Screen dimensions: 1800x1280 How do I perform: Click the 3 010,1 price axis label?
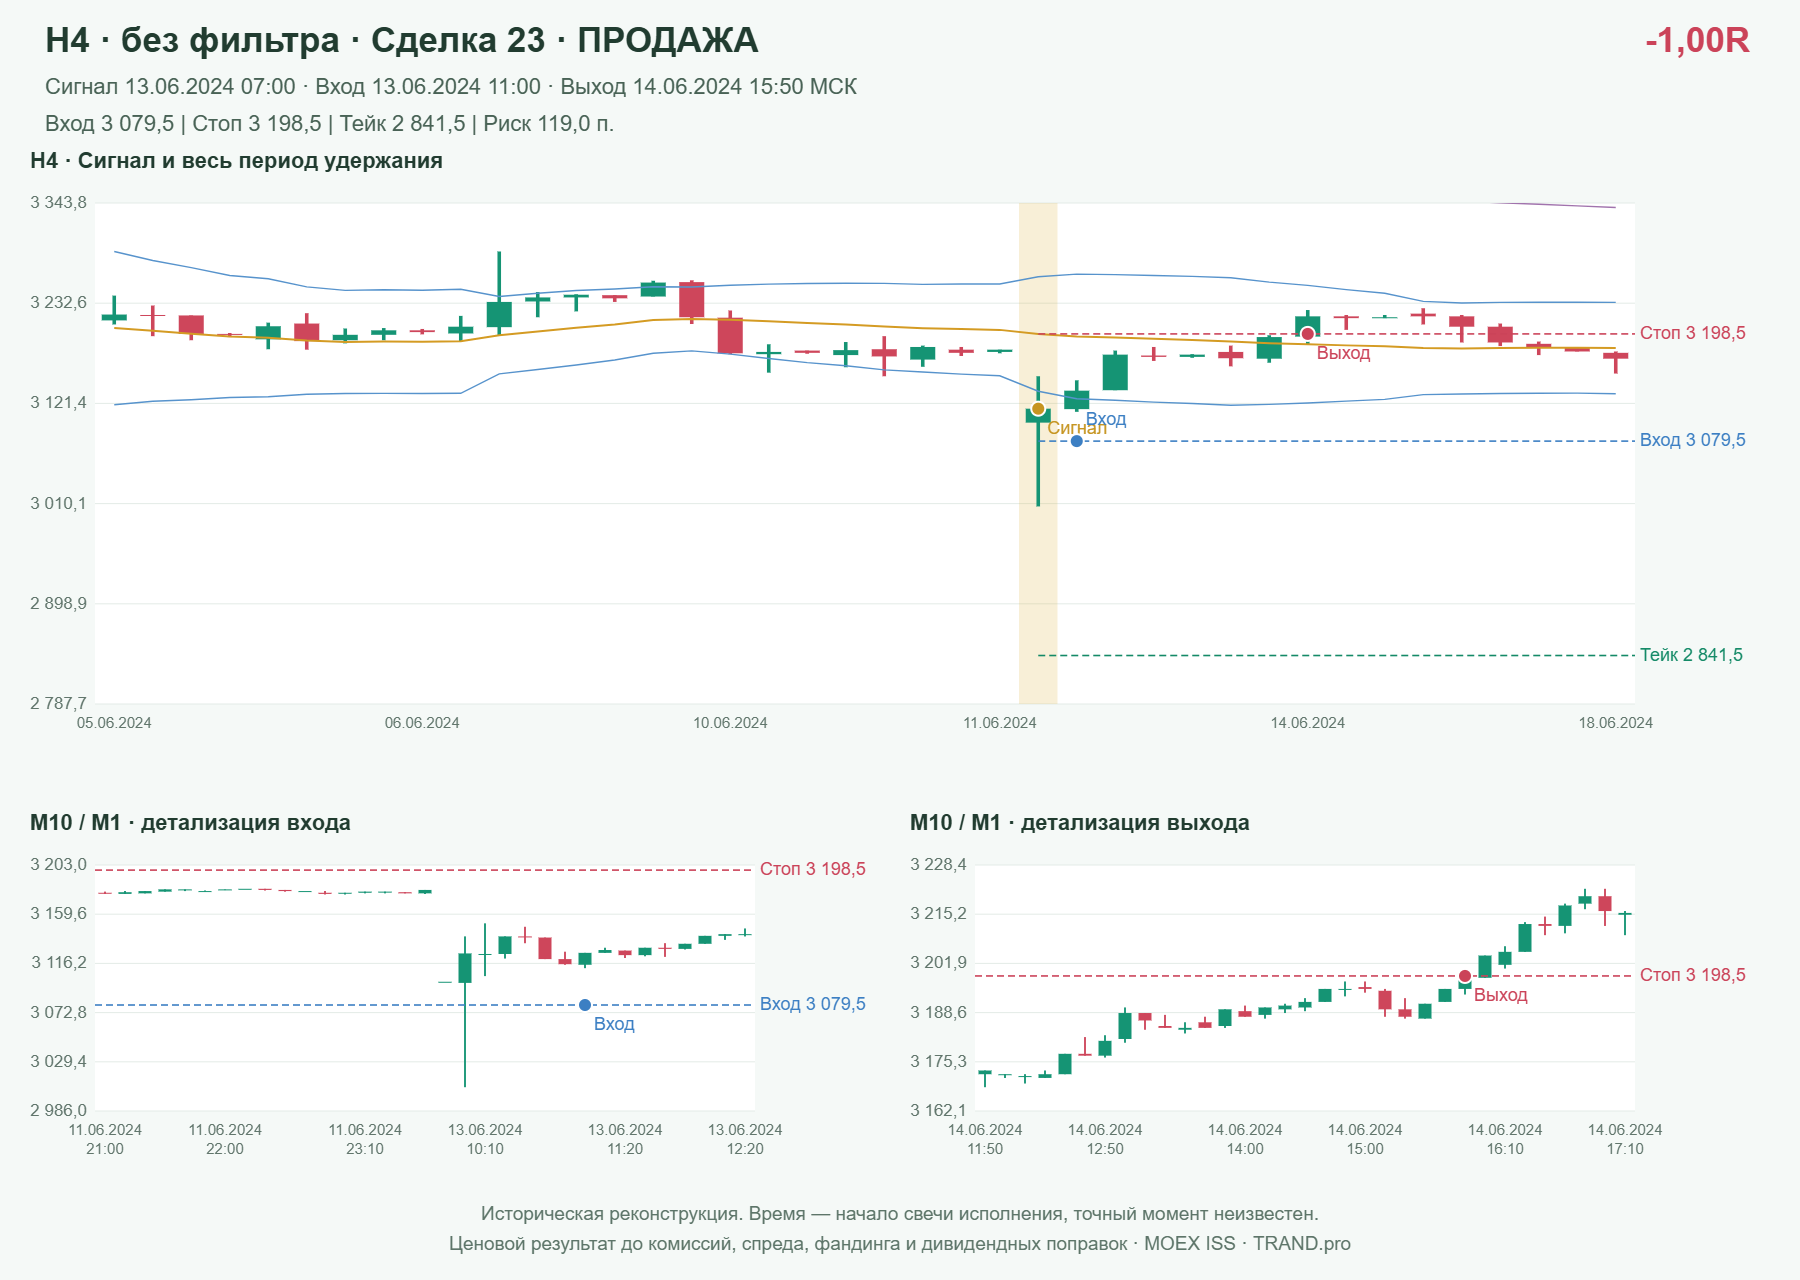[59, 503]
